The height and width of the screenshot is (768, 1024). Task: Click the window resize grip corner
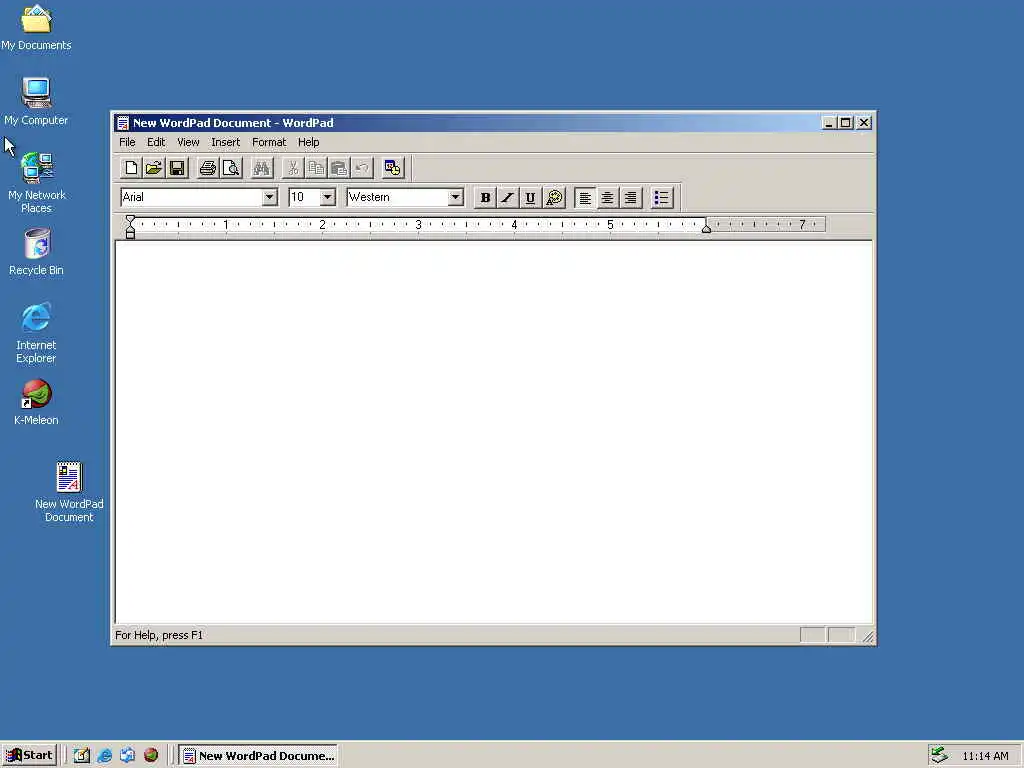(x=867, y=636)
